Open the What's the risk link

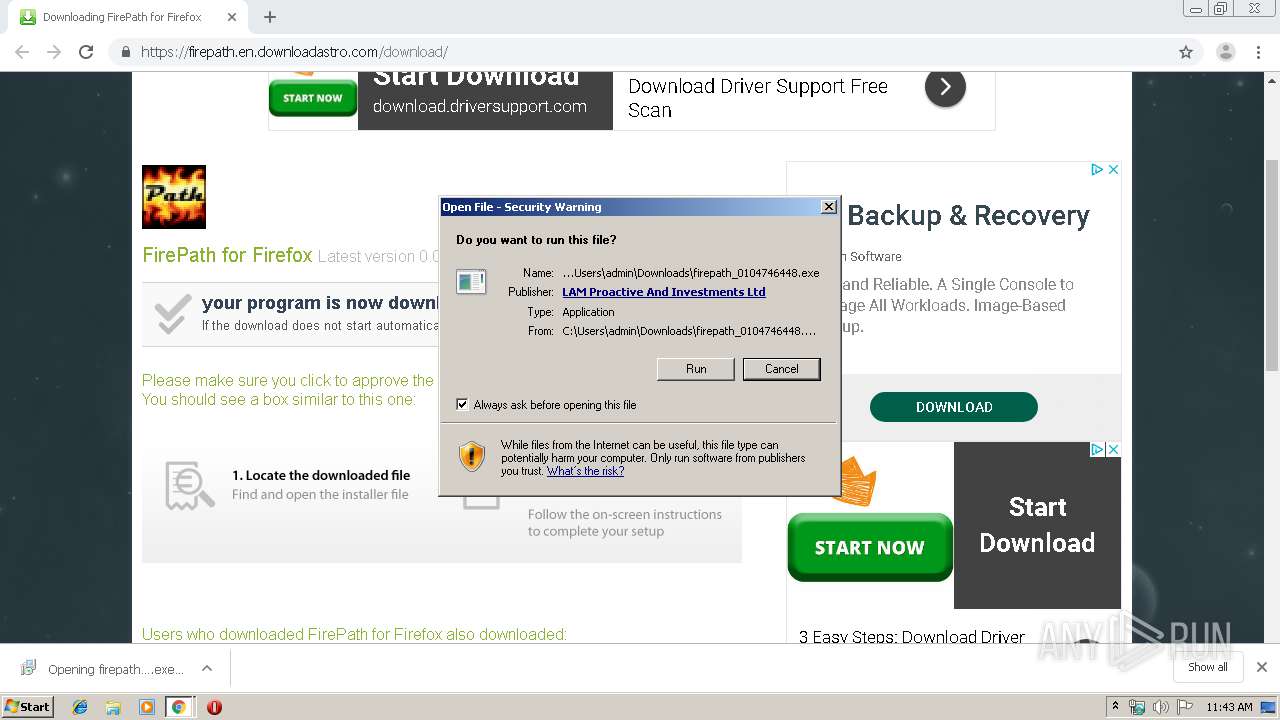(585, 471)
